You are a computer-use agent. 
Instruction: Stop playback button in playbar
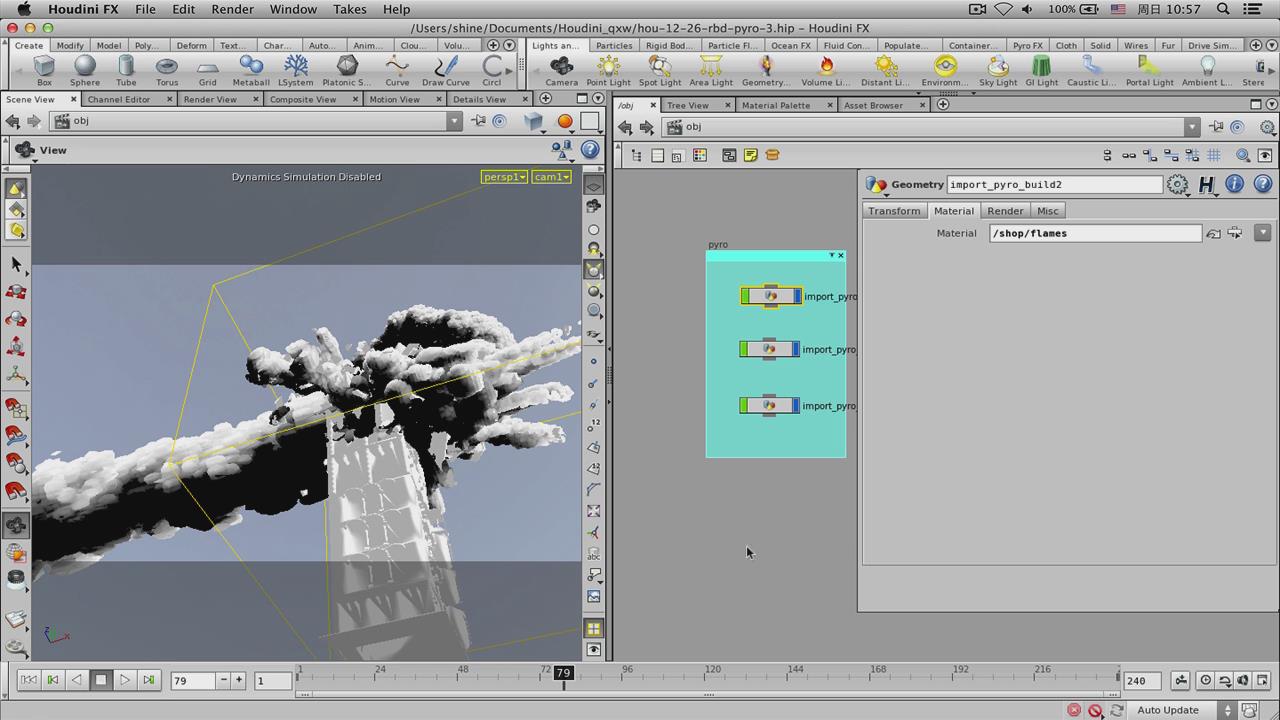101,680
